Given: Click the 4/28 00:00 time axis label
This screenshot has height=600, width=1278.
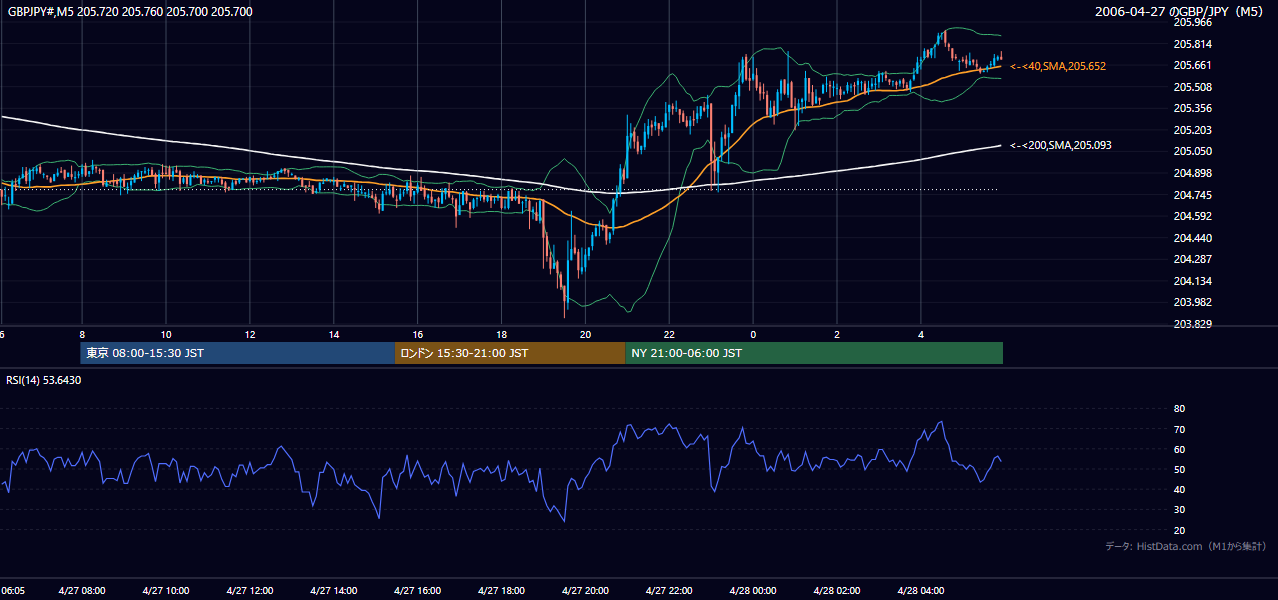Looking at the screenshot, I should click(753, 591).
